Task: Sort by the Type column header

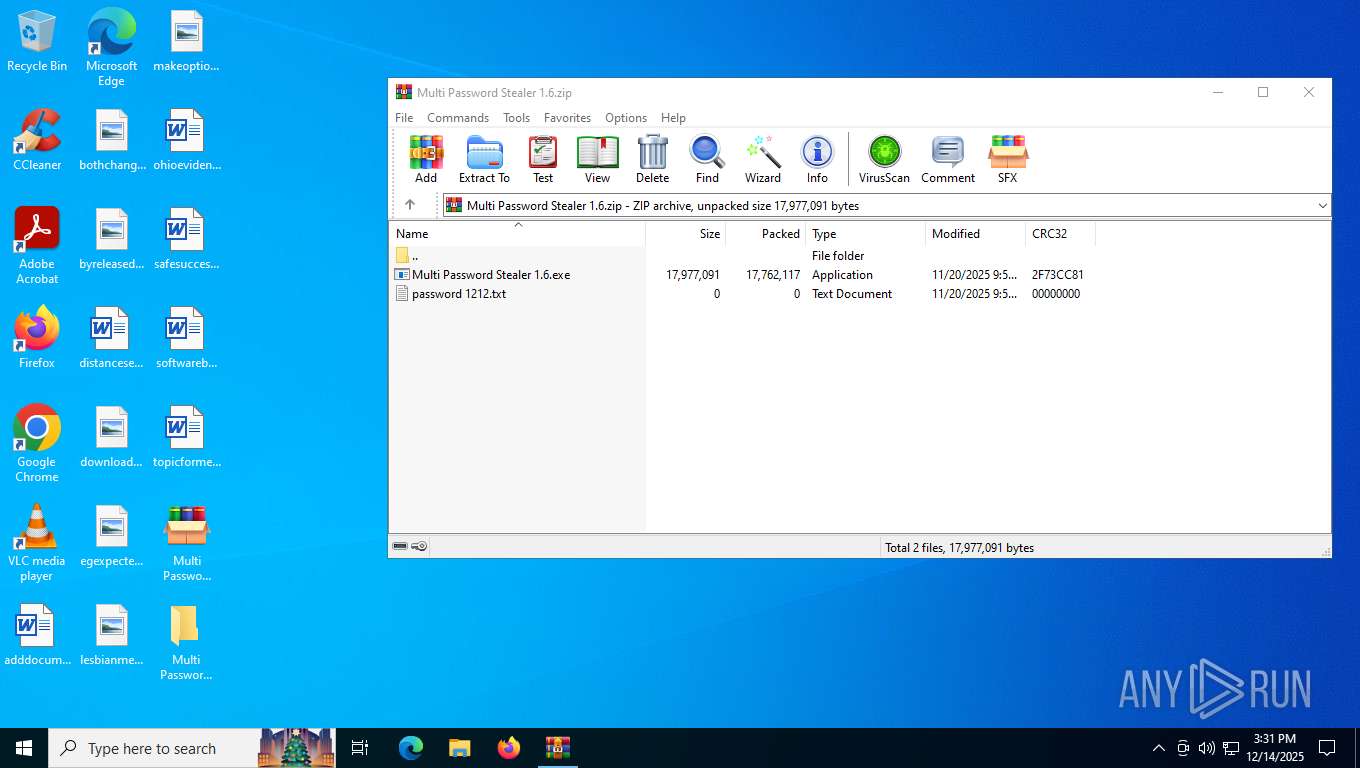Action: click(x=865, y=234)
